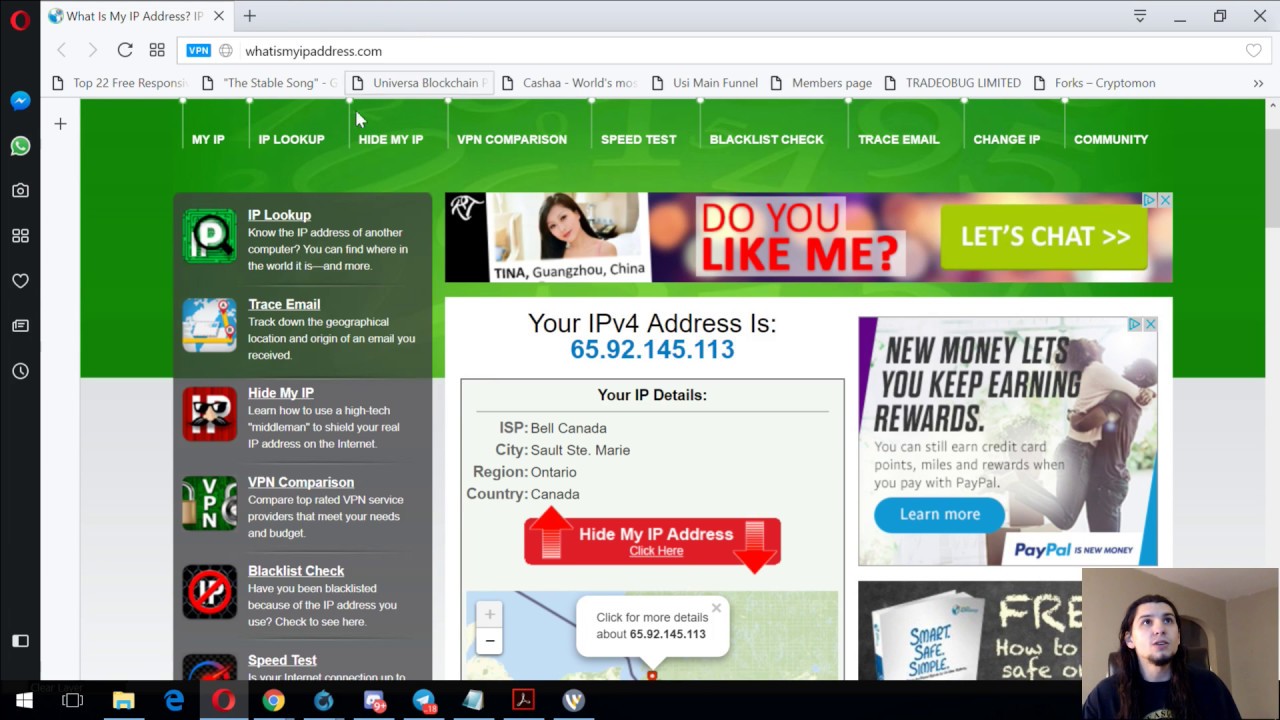
Task: Open the TRADEOBUG LIMITED bookmark
Action: click(953, 83)
